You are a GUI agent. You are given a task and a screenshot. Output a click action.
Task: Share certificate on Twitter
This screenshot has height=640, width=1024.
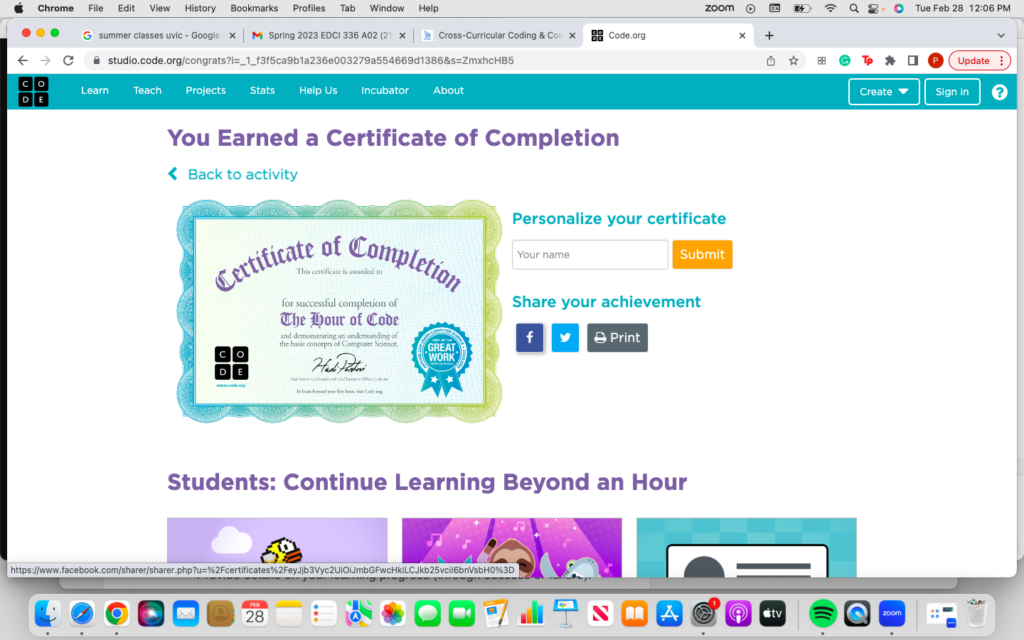[x=565, y=338]
